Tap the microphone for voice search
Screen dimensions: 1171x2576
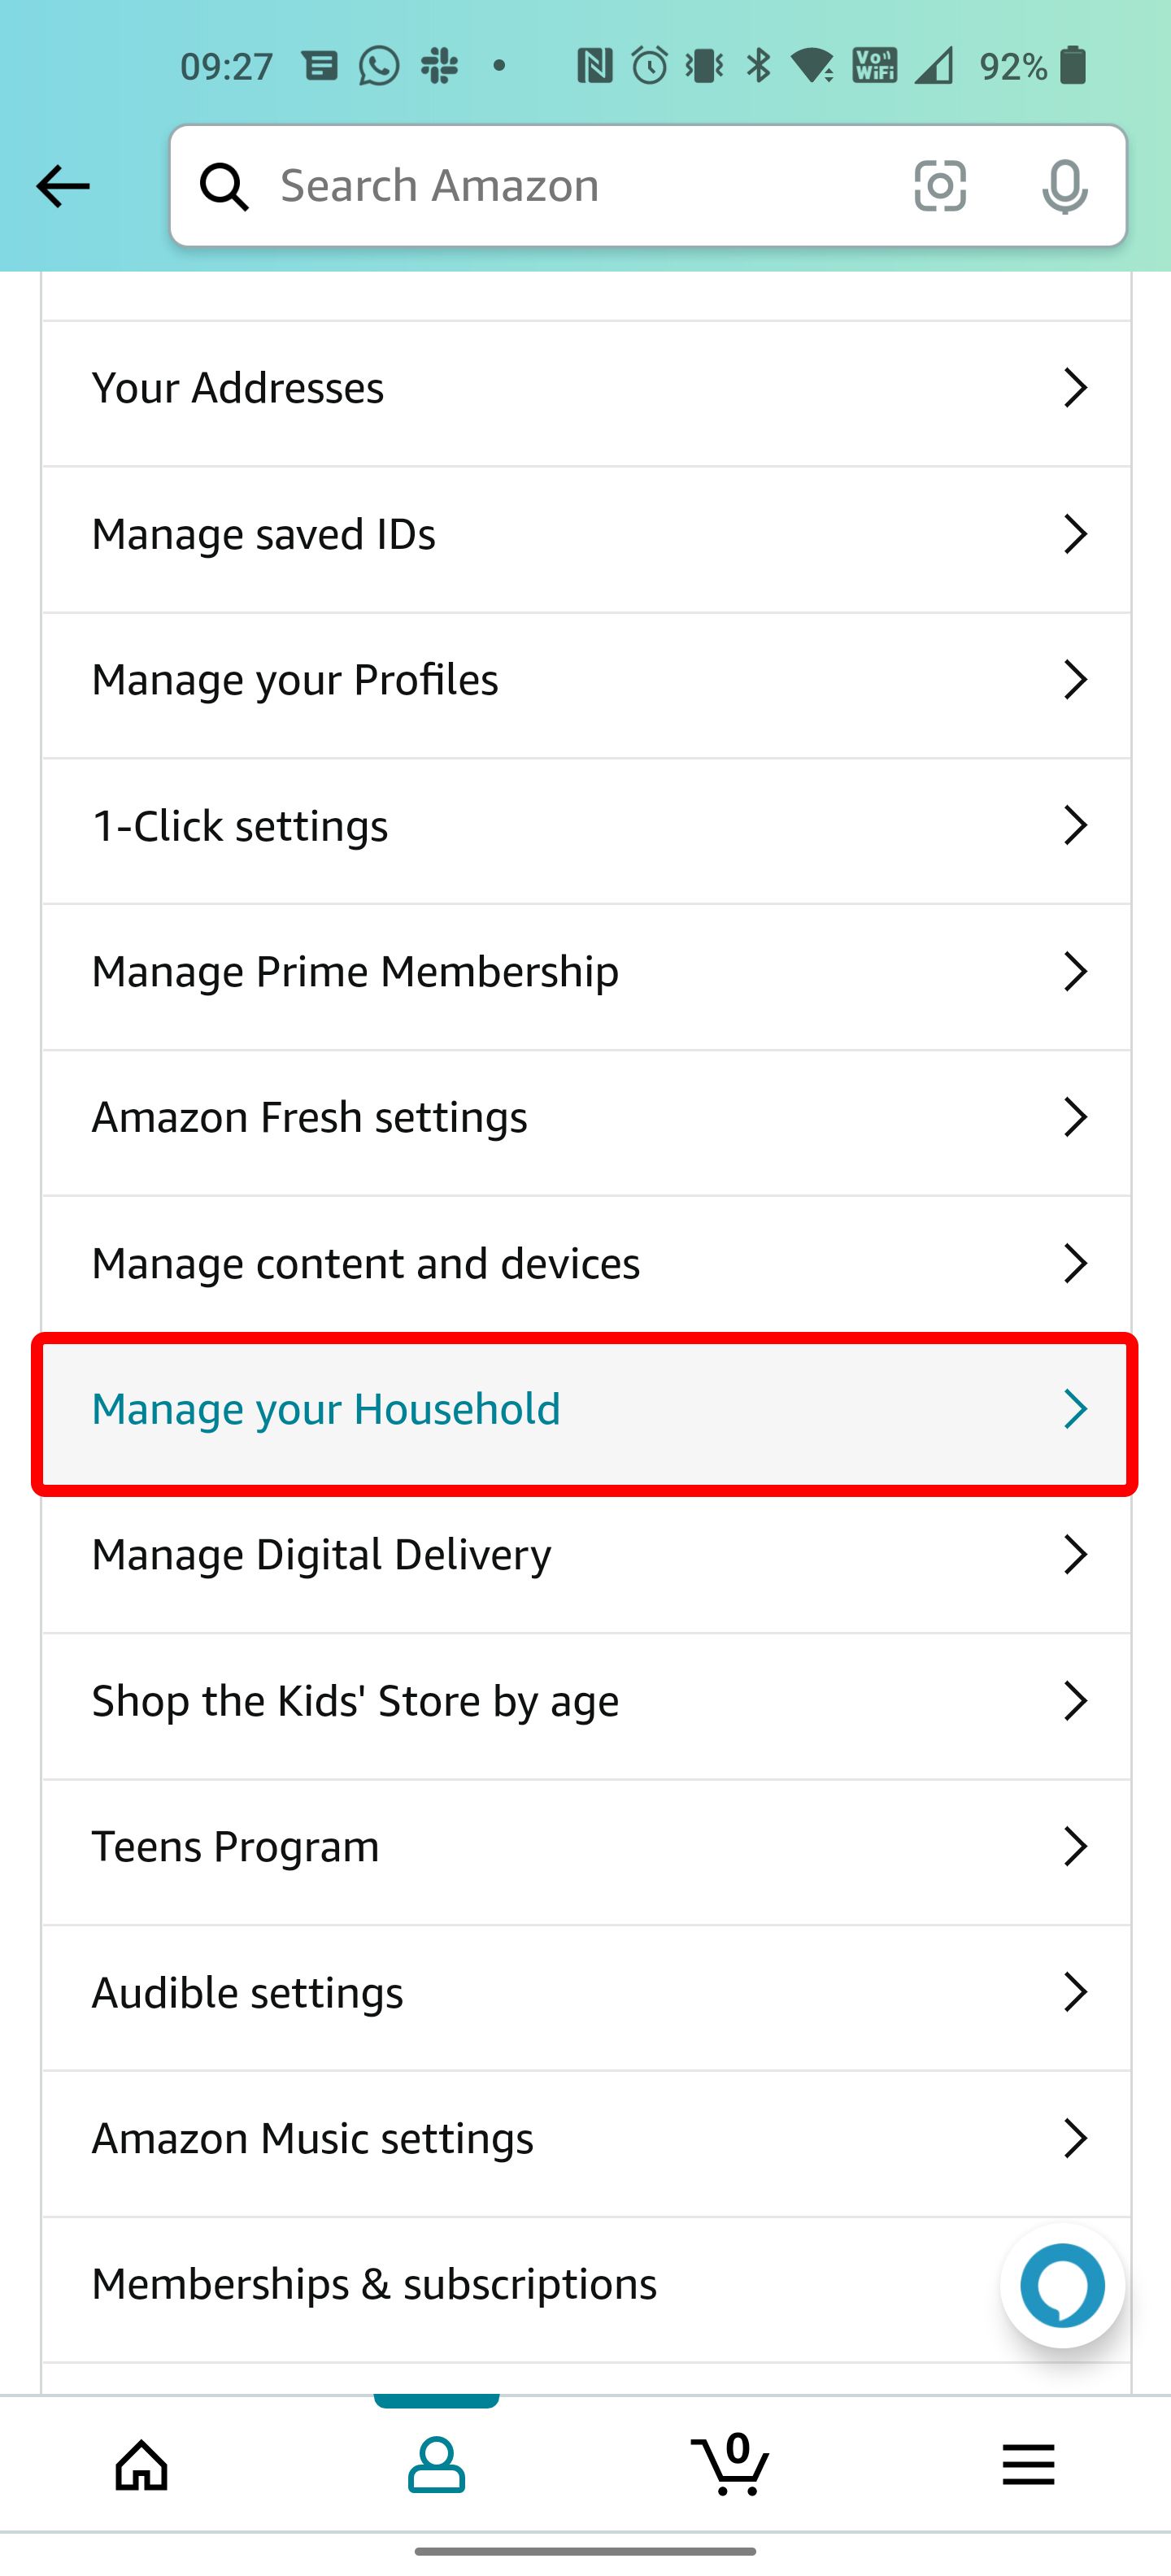pos(1064,186)
